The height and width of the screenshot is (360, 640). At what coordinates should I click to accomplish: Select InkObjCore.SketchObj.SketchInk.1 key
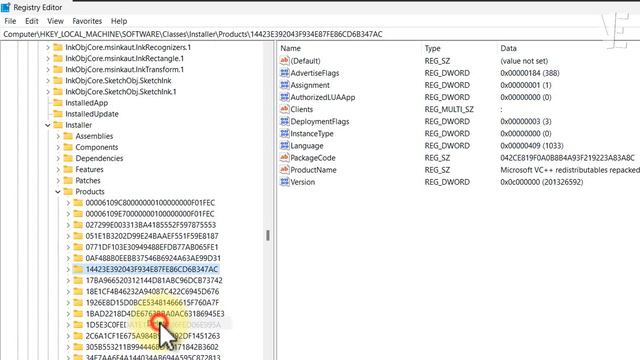pos(121,92)
